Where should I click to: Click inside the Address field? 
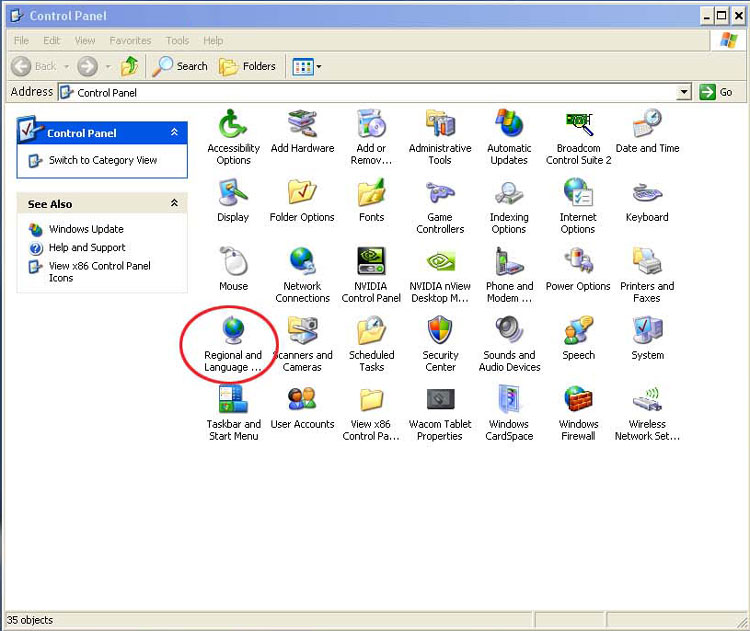click(x=368, y=92)
